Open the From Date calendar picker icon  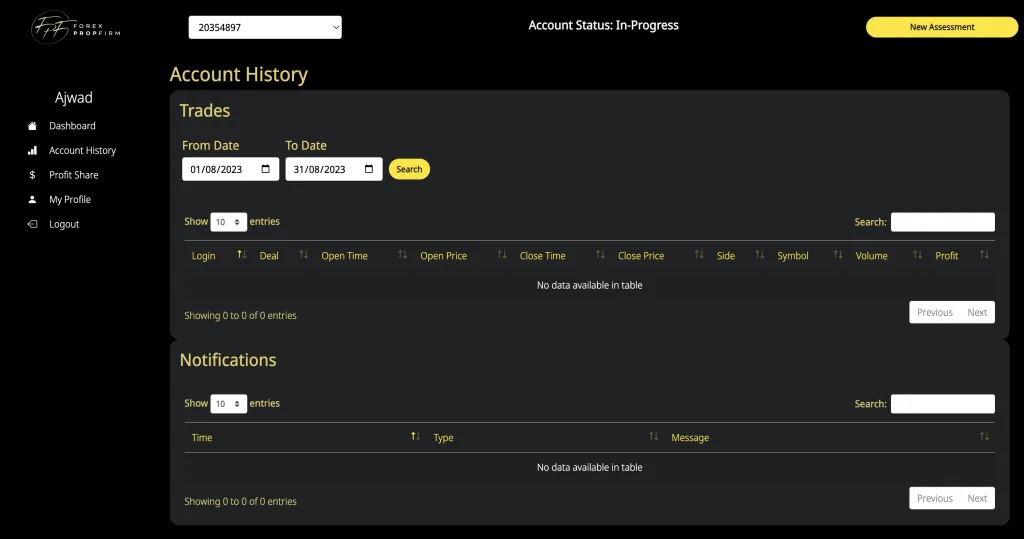tap(265, 169)
